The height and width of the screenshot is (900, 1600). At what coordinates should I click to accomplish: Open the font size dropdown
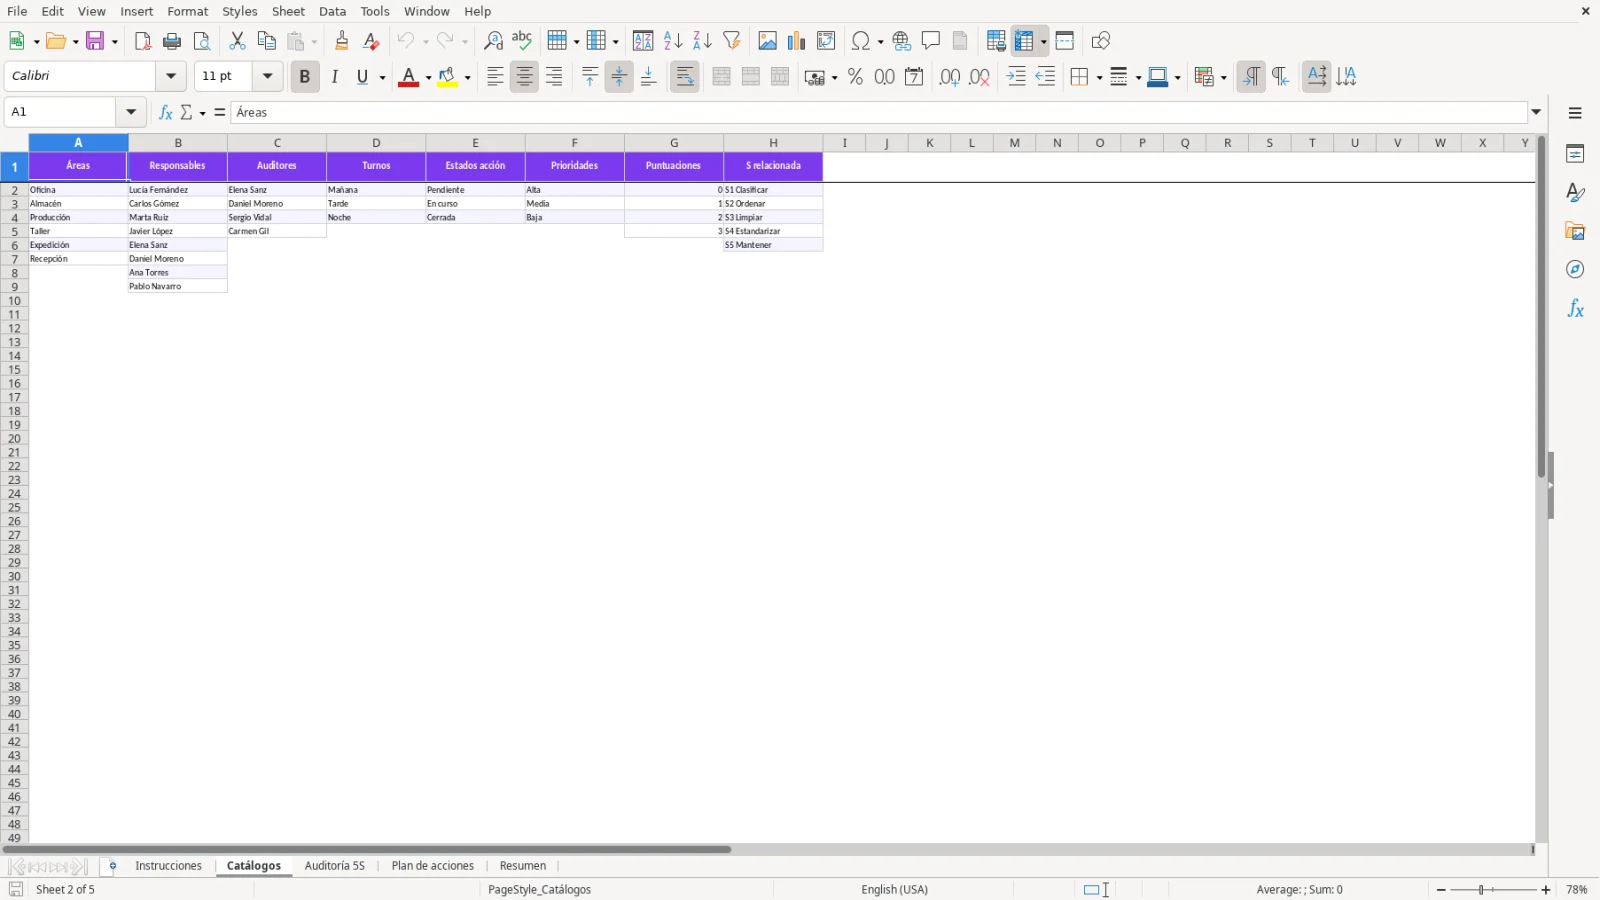pyautogui.click(x=267, y=76)
